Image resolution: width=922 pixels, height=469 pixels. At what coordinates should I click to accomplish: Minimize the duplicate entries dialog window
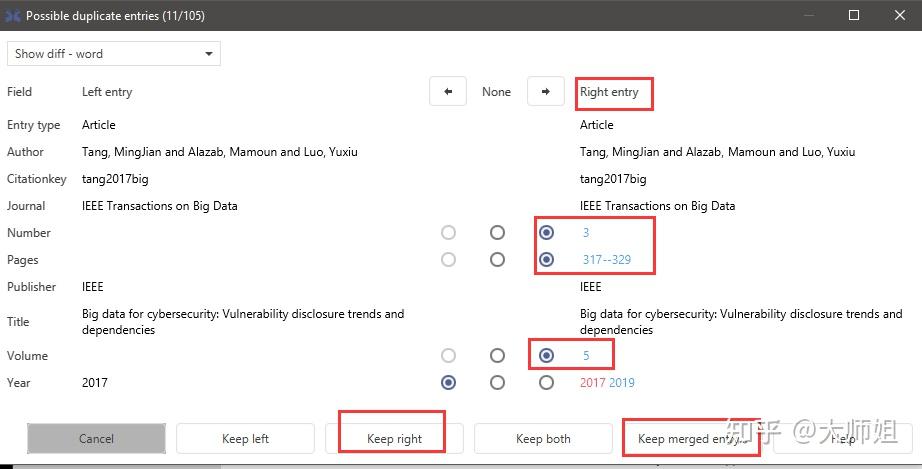[808, 16]
